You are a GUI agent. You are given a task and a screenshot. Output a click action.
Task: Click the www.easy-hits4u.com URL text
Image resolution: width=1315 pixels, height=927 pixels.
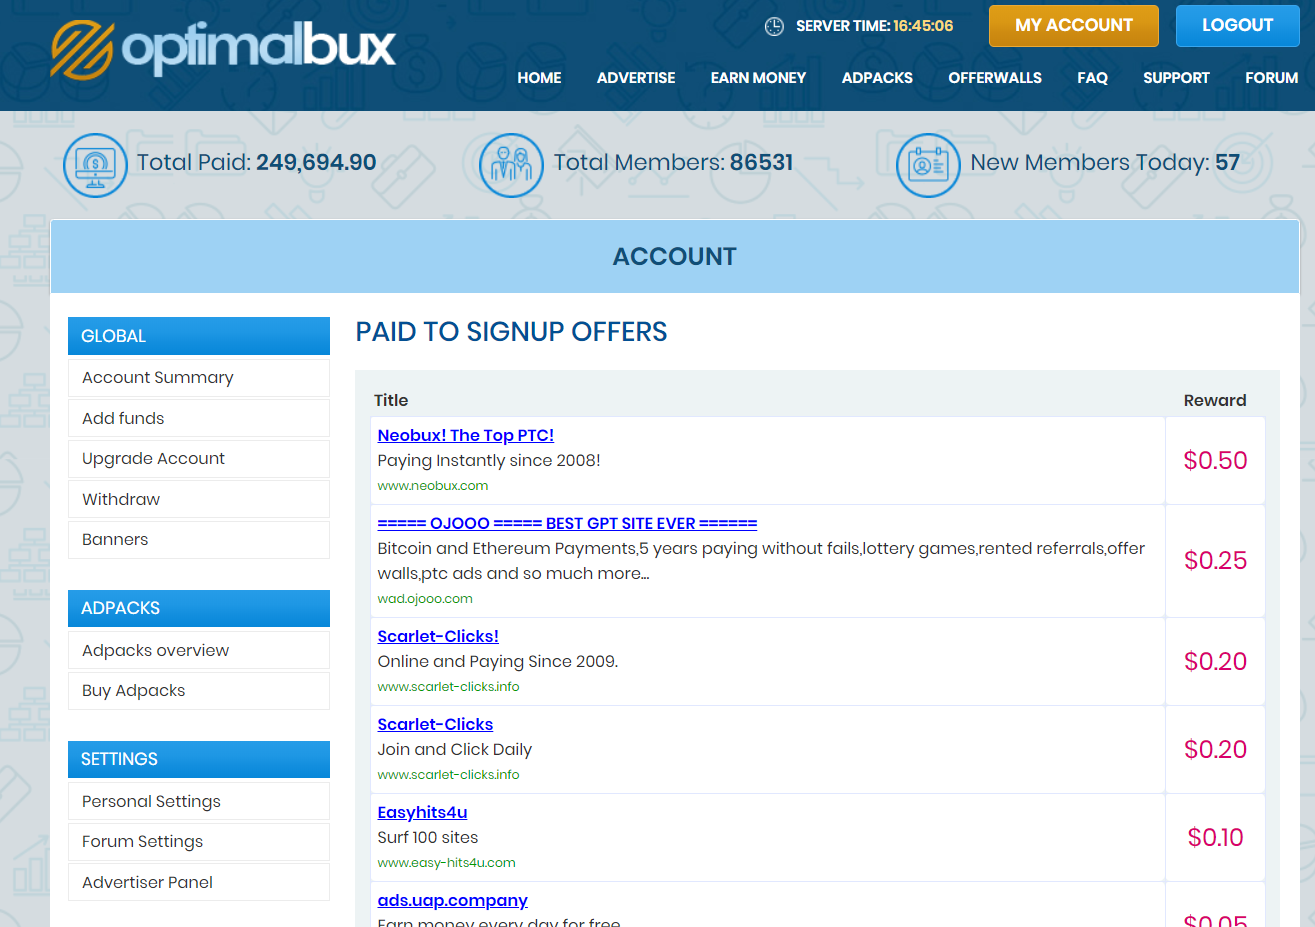446,863
